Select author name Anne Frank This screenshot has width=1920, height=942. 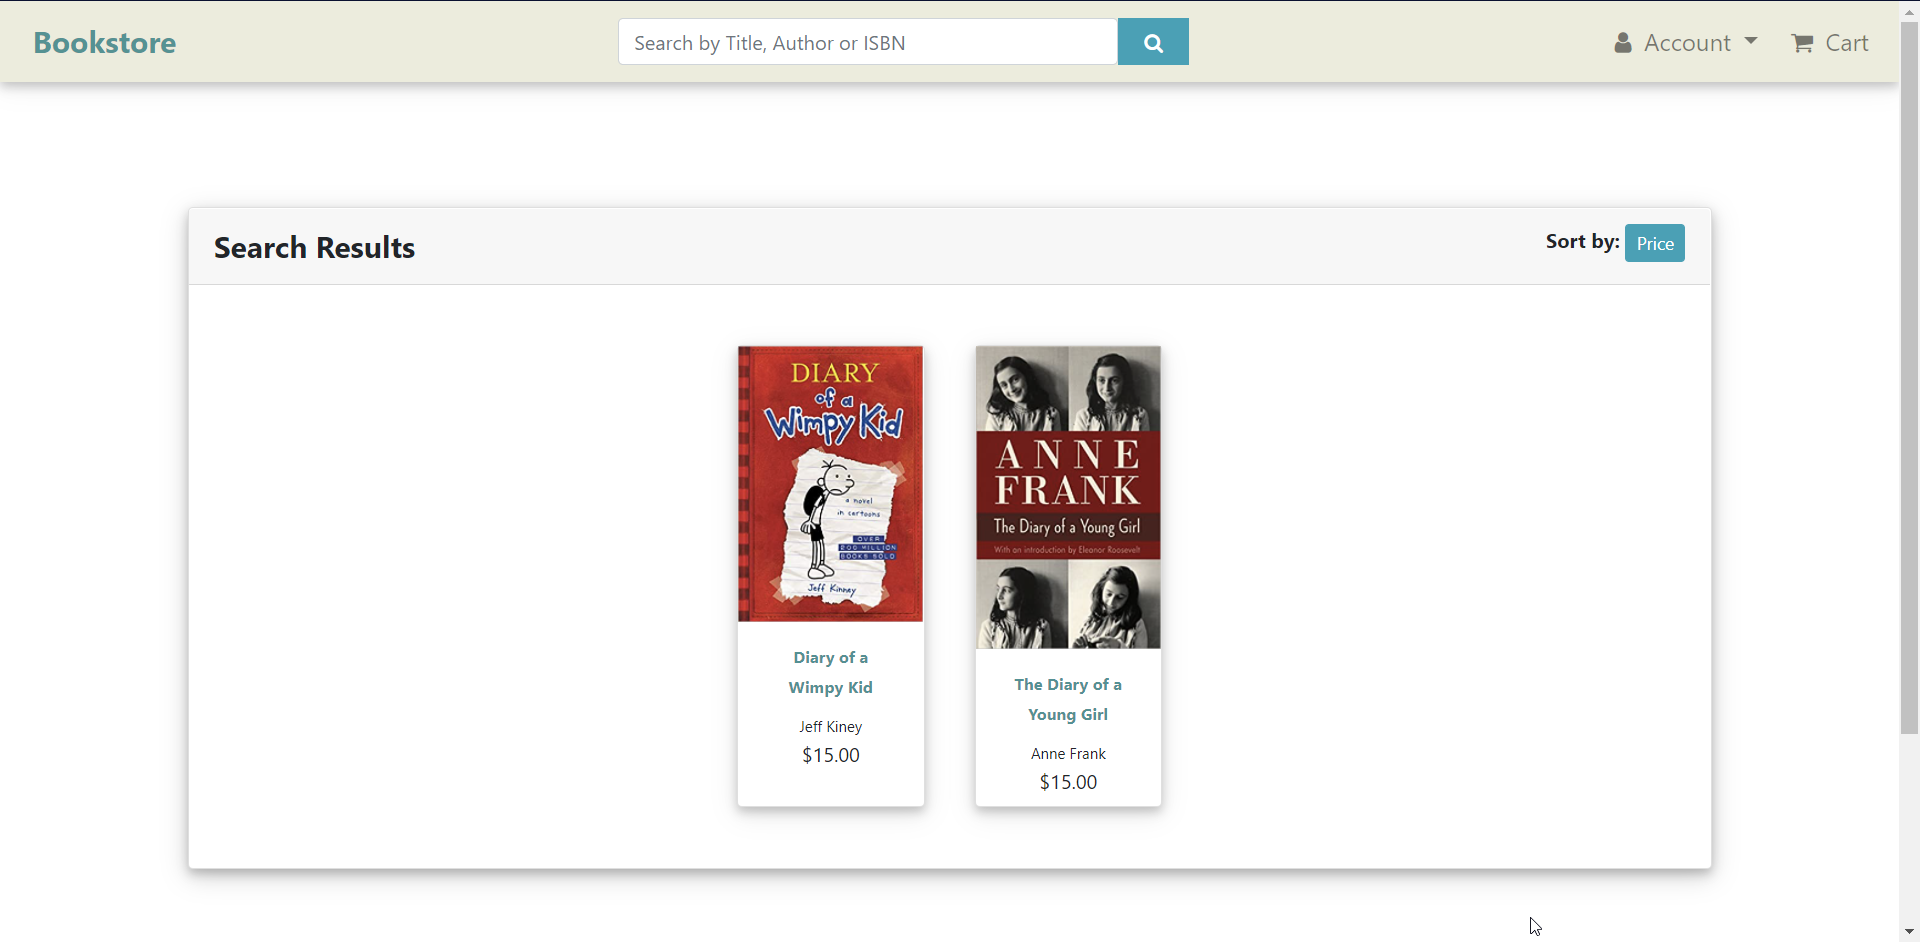coord(1068,754)
